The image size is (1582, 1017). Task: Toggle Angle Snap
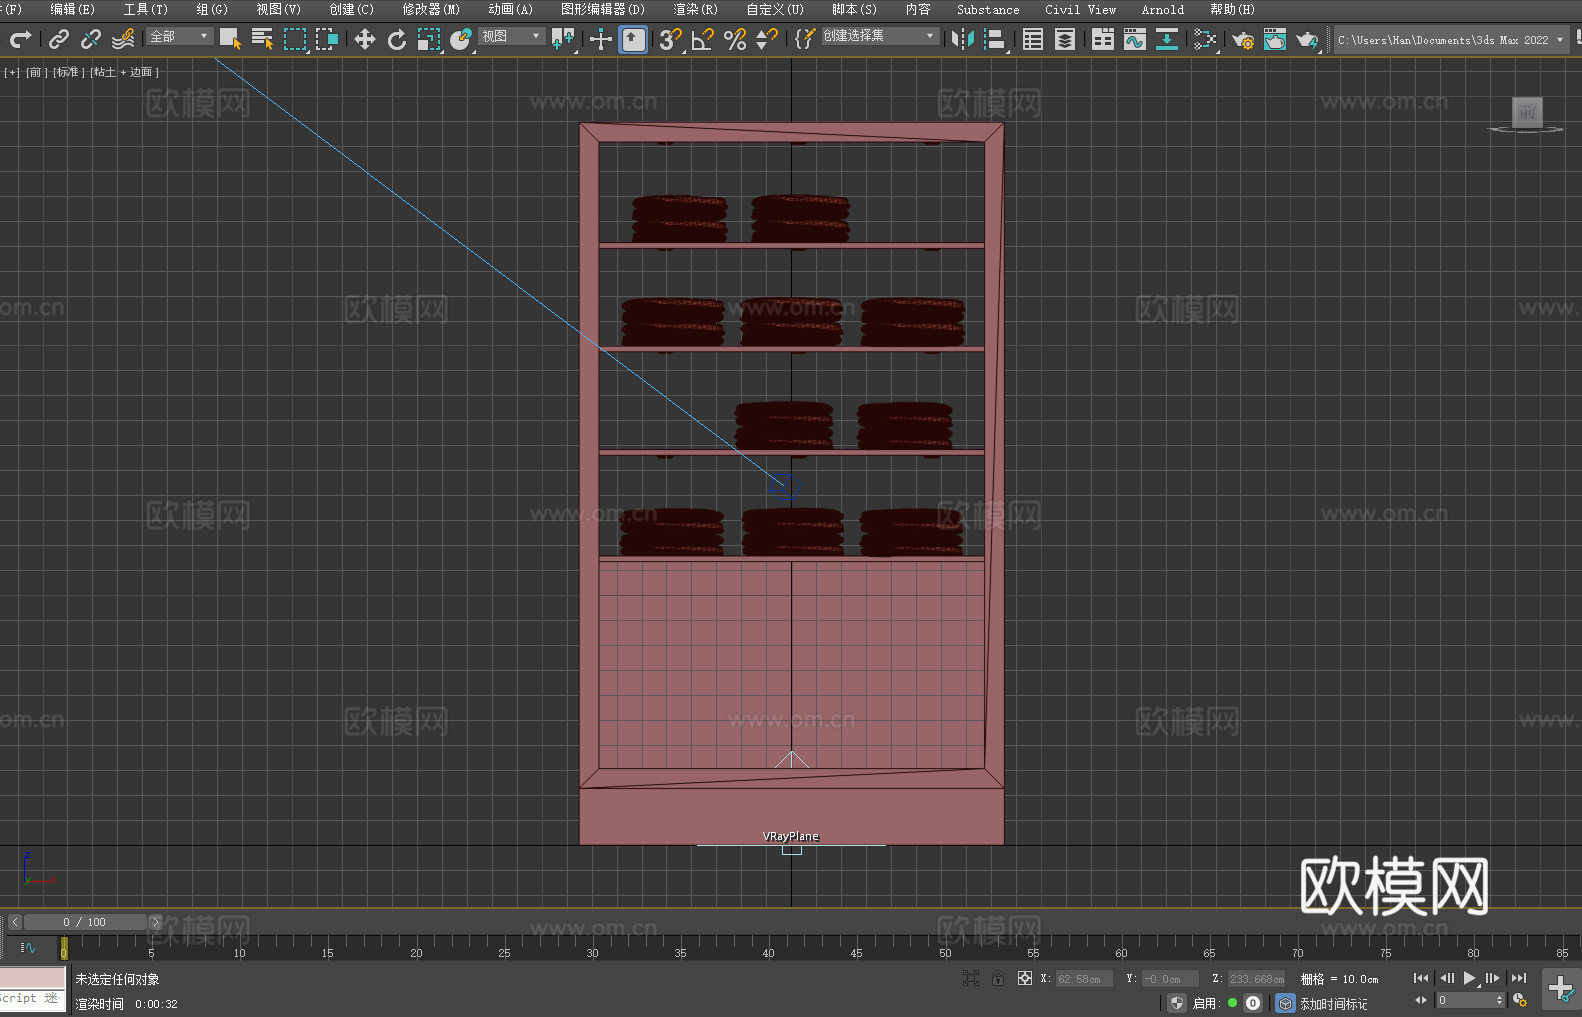702,39
